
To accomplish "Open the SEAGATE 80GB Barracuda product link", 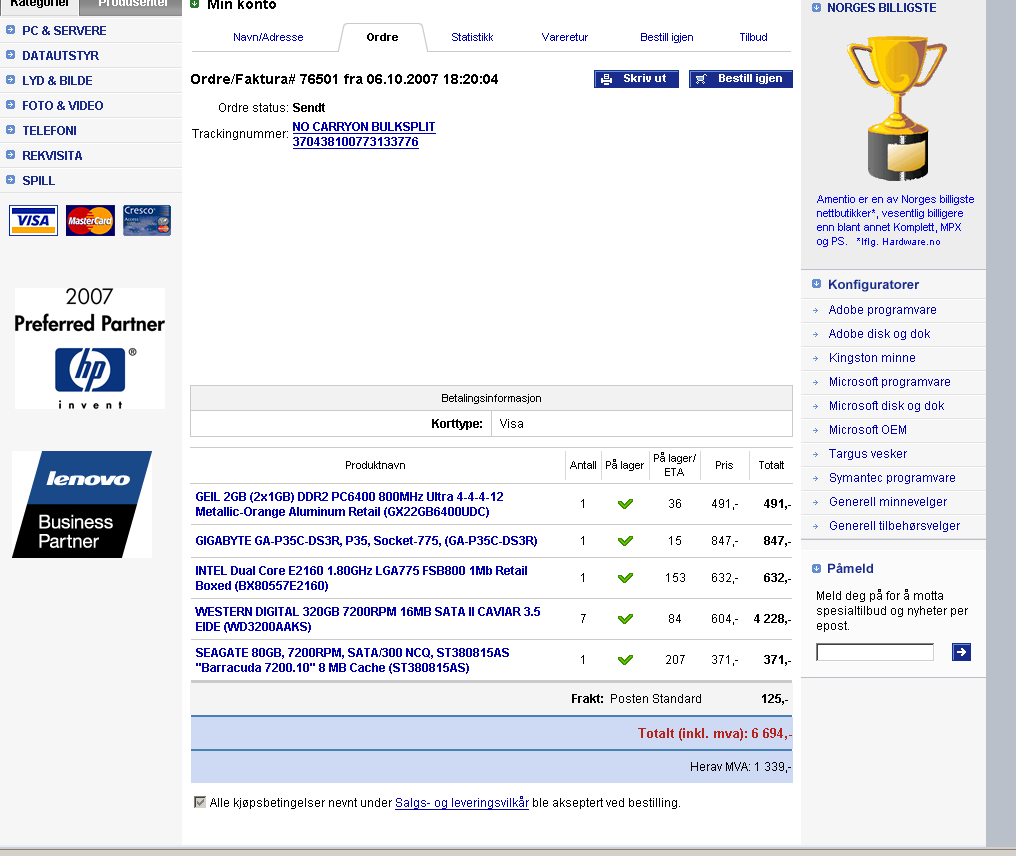I will coord(352,660).
